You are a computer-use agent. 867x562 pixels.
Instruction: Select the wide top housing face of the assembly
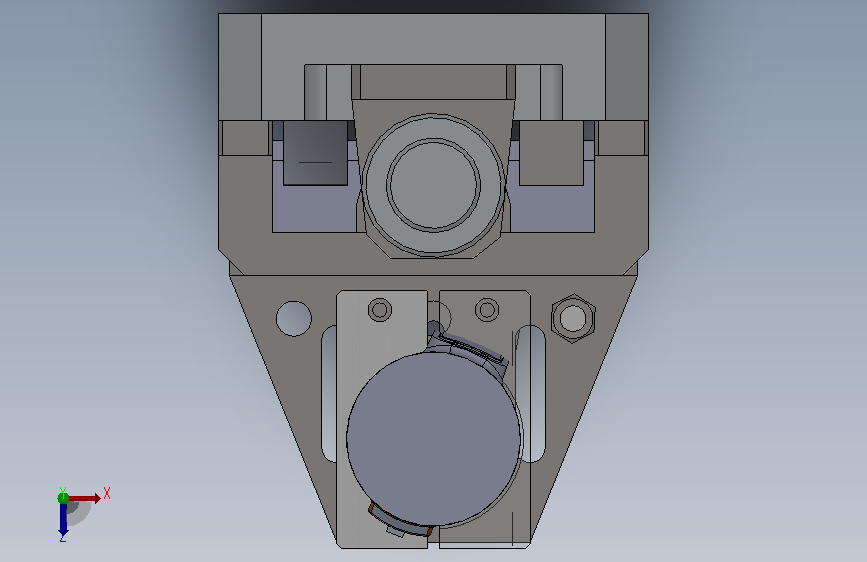pos(434,39)
